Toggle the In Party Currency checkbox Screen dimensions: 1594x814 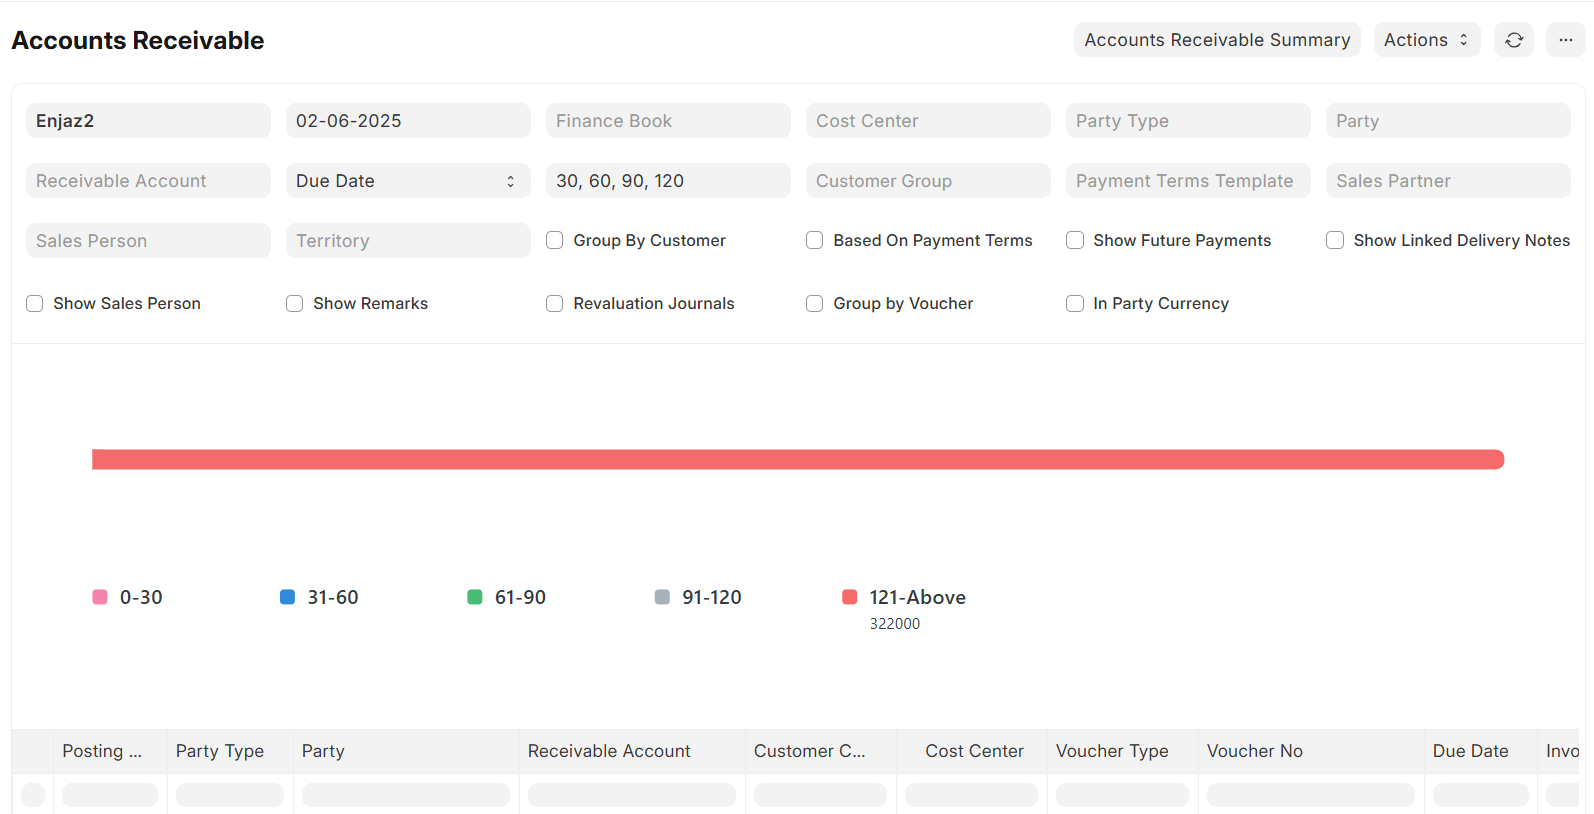pyautogui.click(x=1075, y=303)
